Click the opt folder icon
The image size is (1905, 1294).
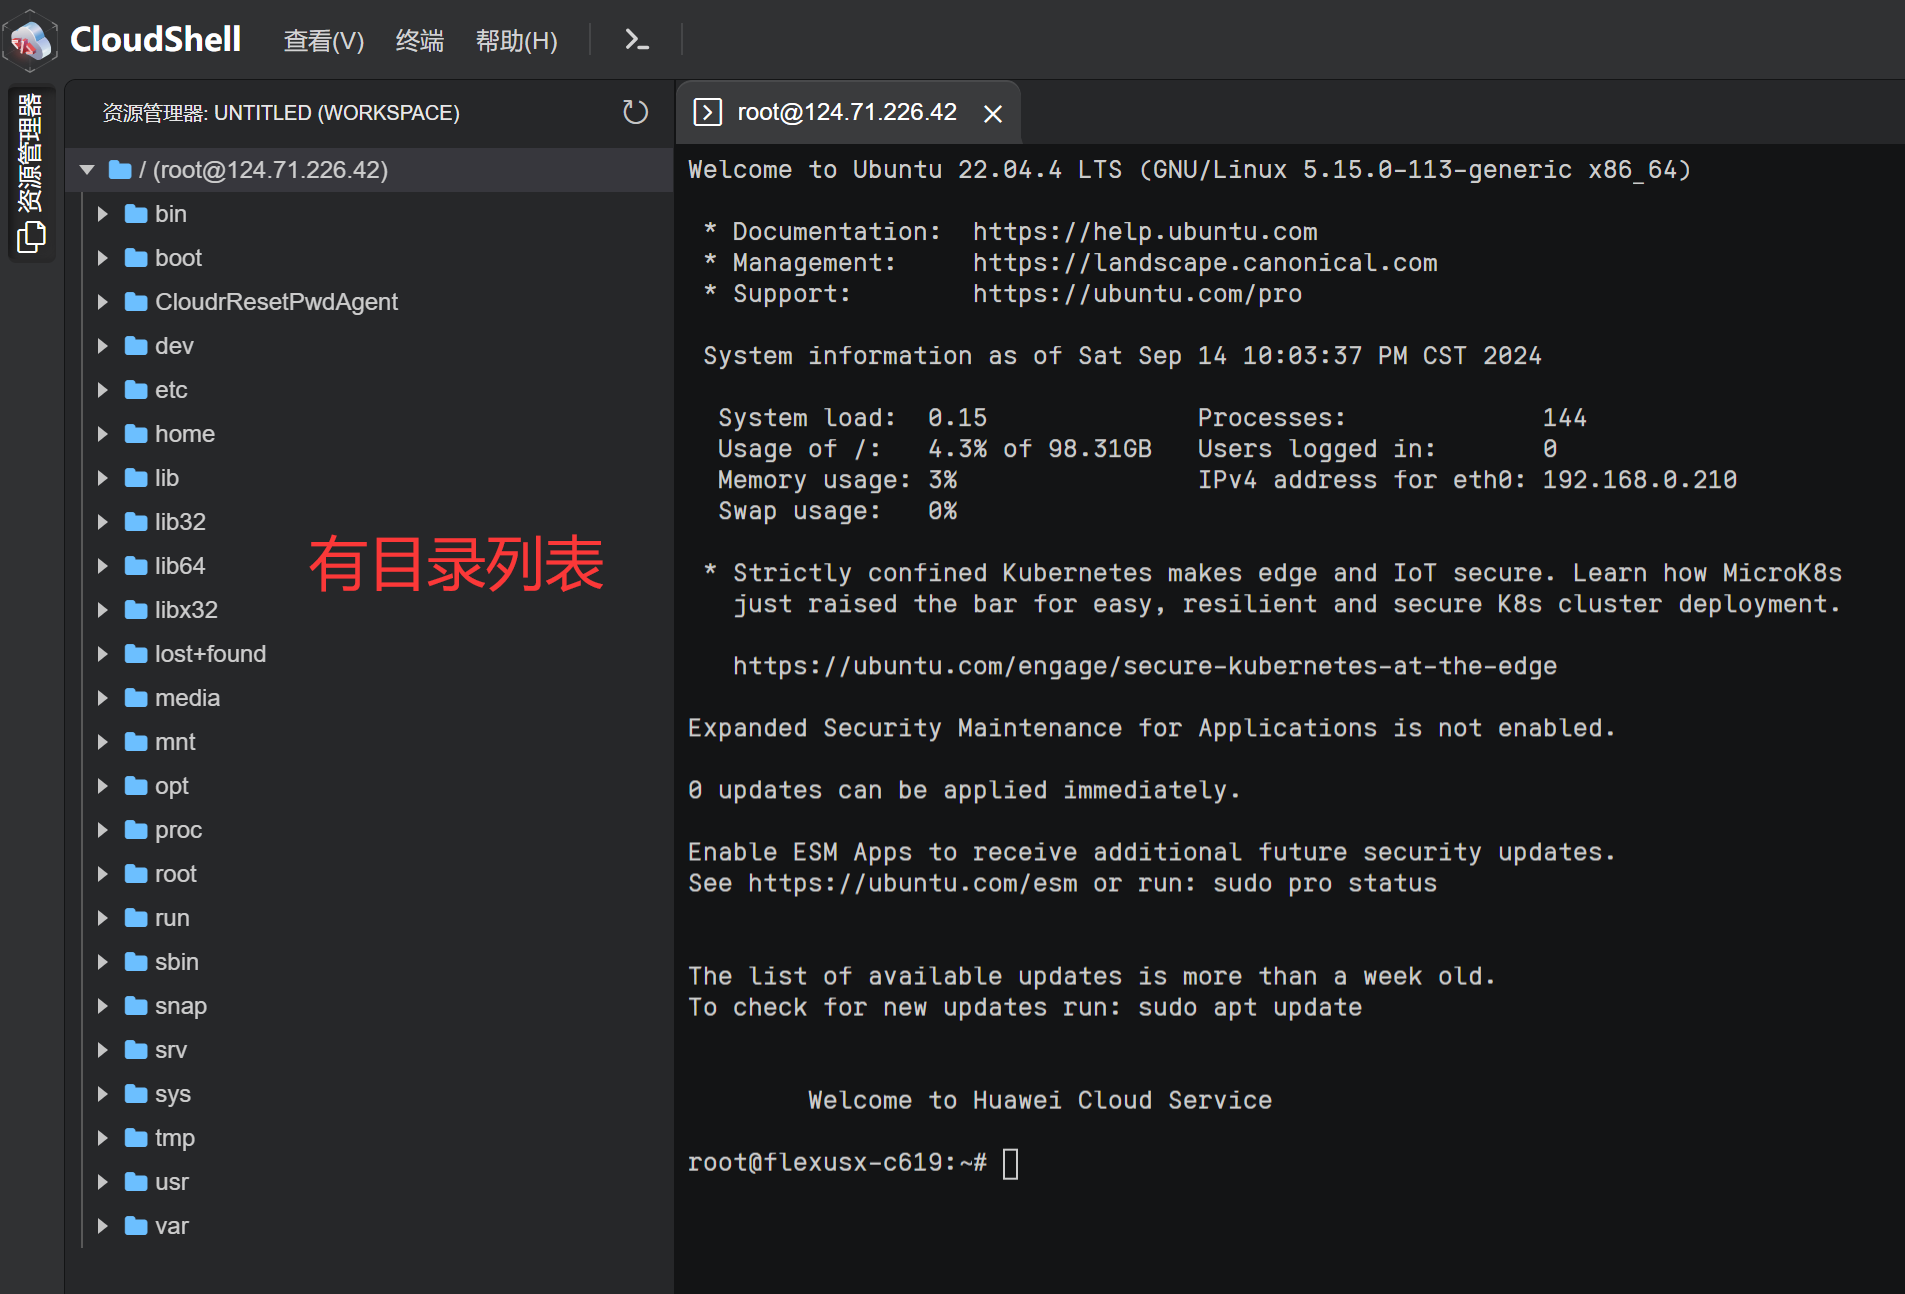pos(136,786)
